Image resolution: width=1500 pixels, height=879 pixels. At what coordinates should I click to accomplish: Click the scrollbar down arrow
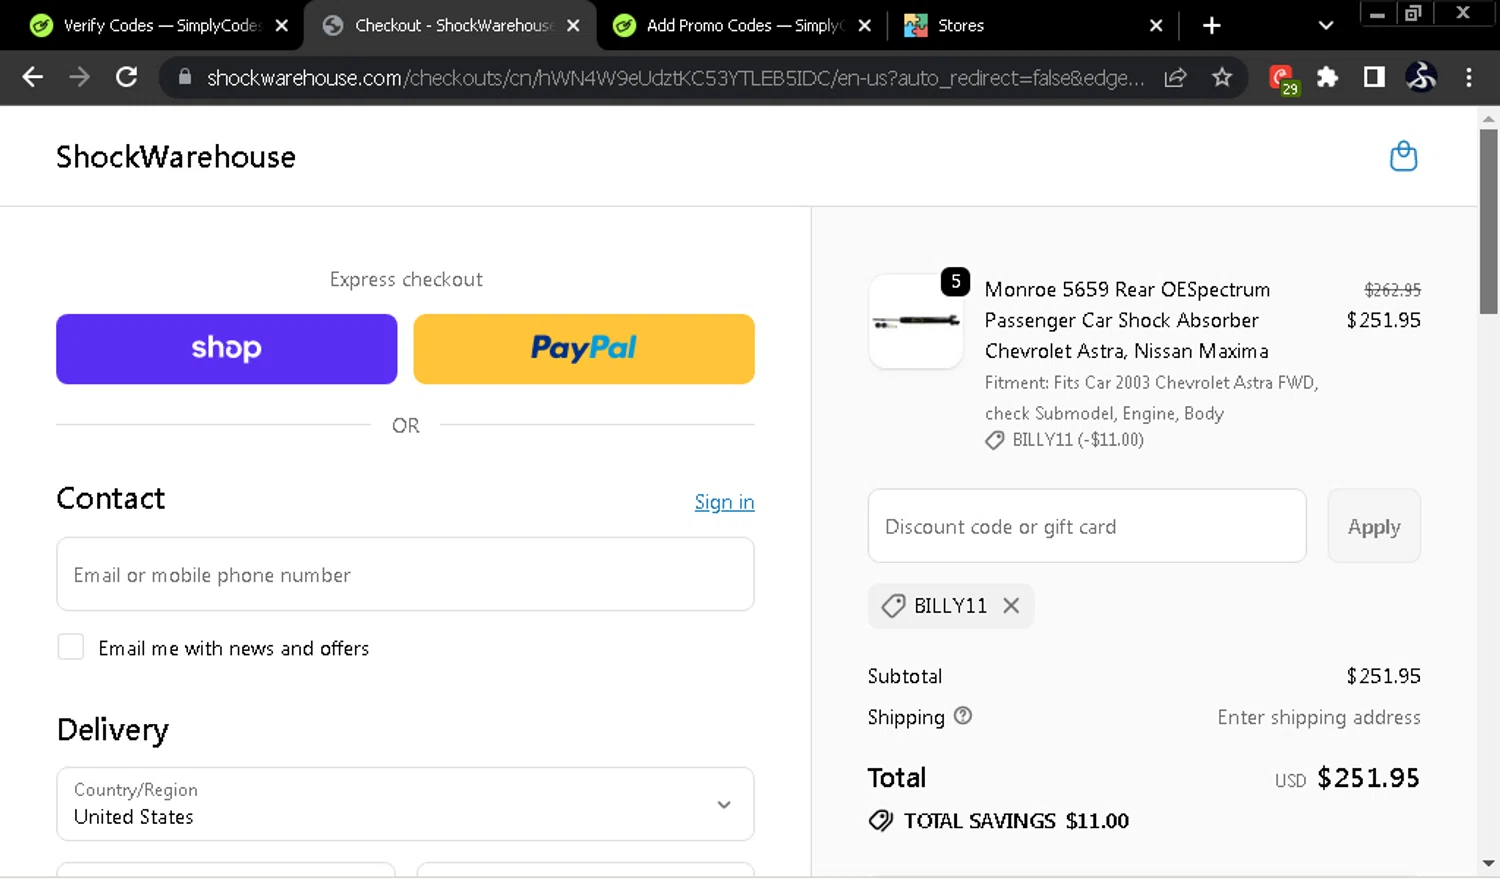[1488, 863]
